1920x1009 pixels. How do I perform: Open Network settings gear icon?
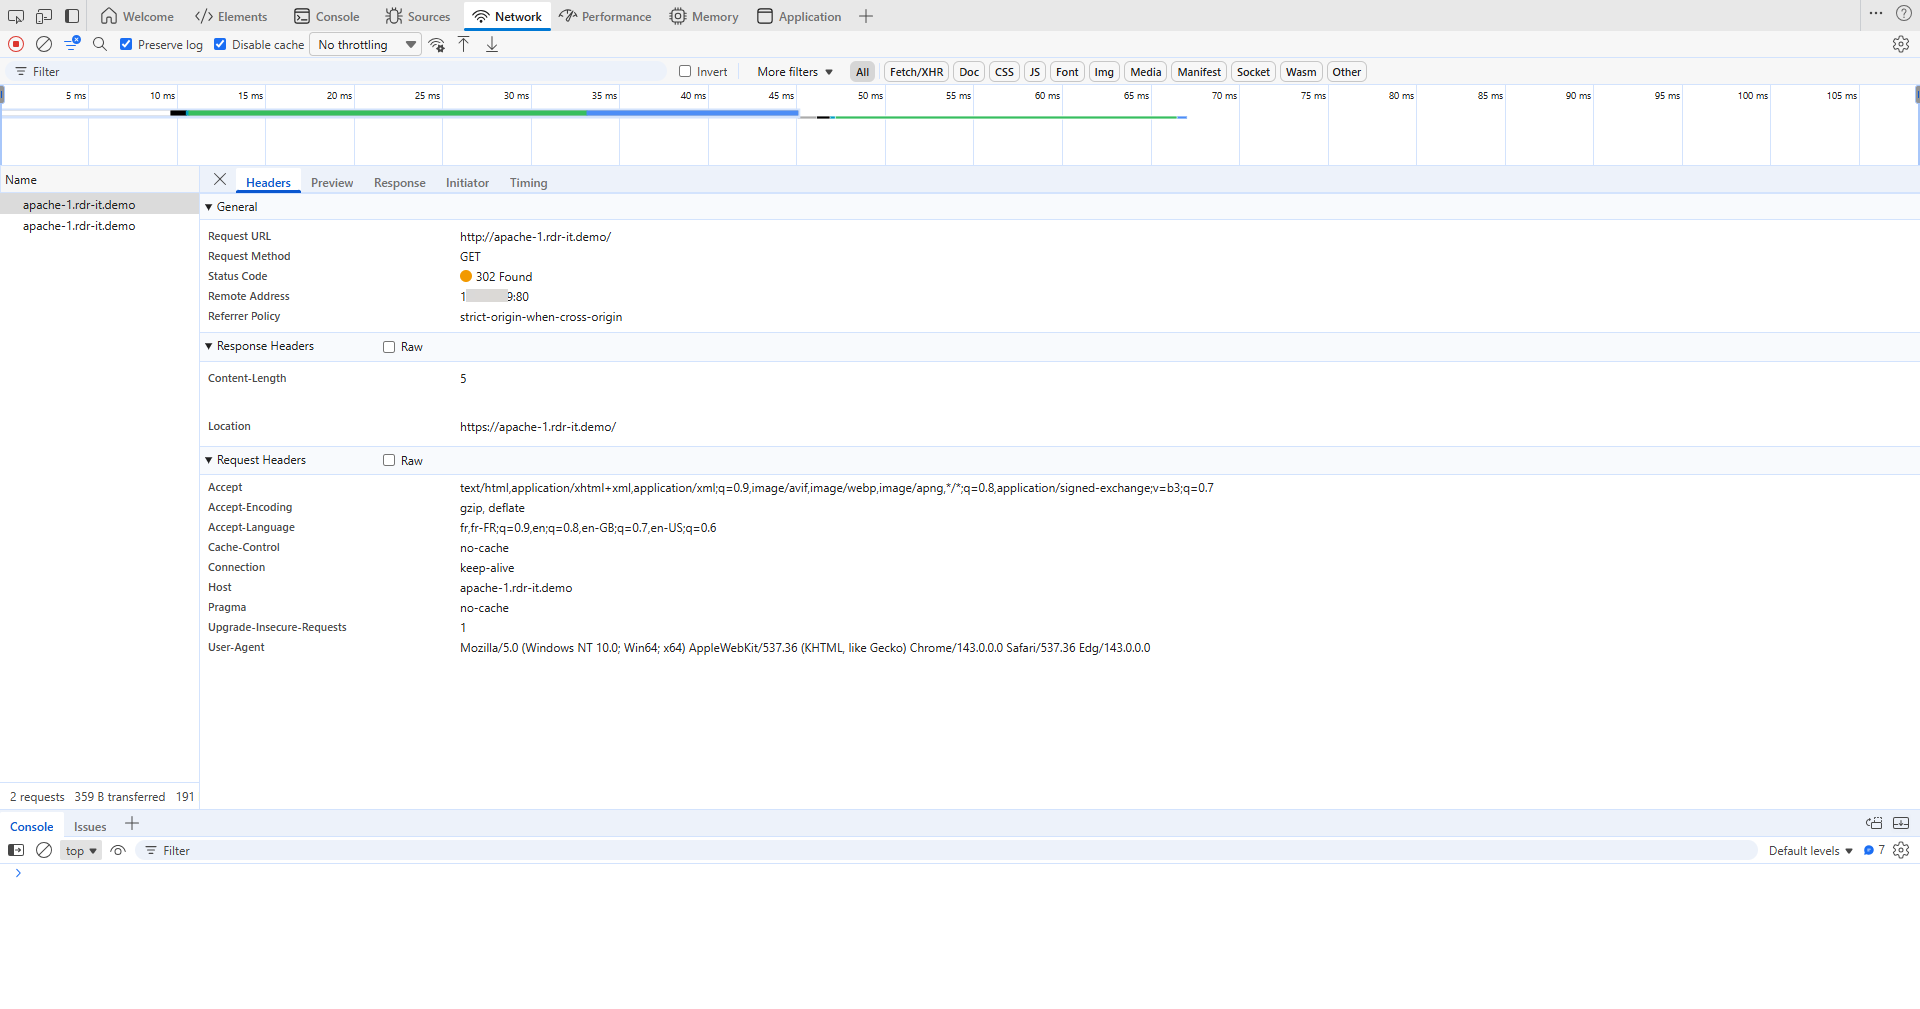click(1900, 44)
